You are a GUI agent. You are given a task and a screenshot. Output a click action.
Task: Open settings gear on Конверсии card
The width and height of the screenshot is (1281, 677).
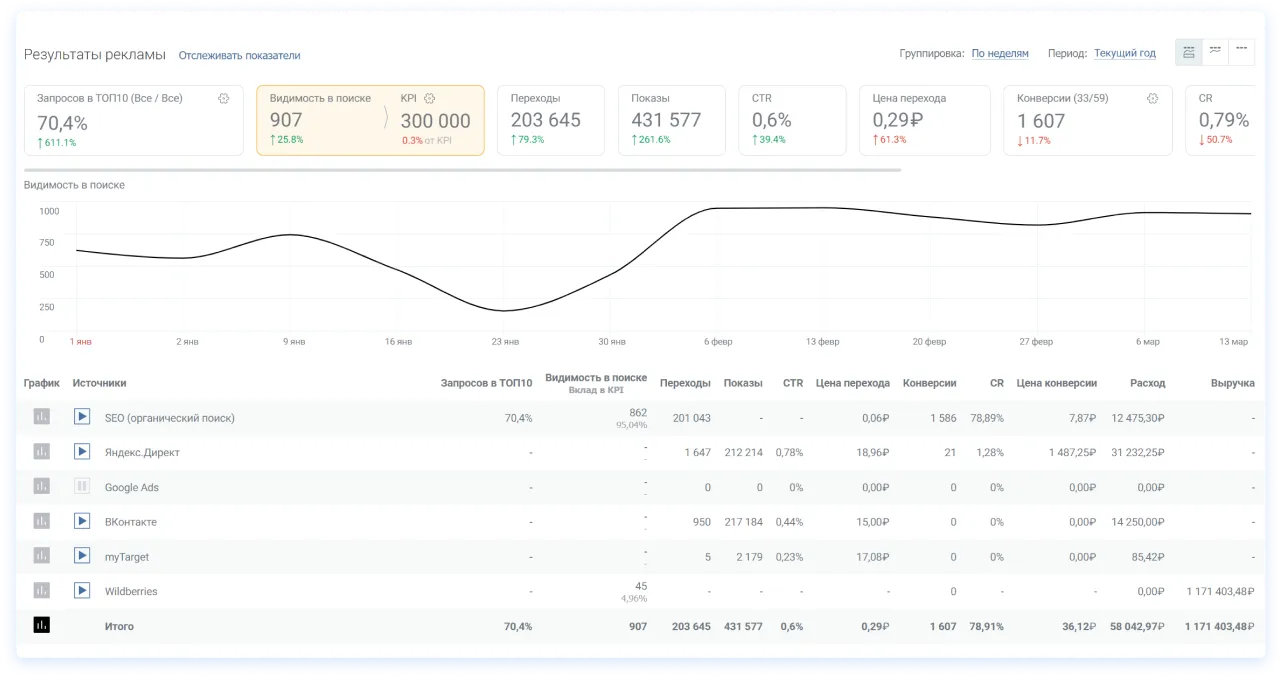pos(1153,98)
